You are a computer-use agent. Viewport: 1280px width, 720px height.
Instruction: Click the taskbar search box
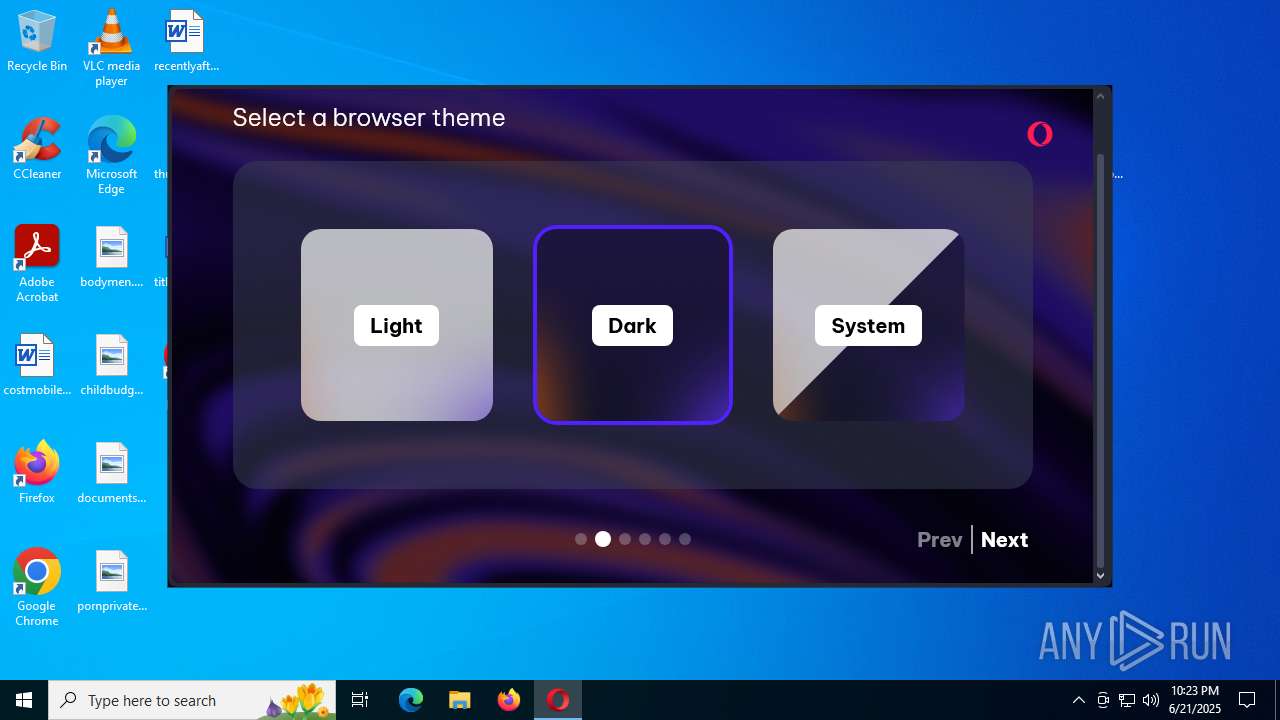point(194,700)
